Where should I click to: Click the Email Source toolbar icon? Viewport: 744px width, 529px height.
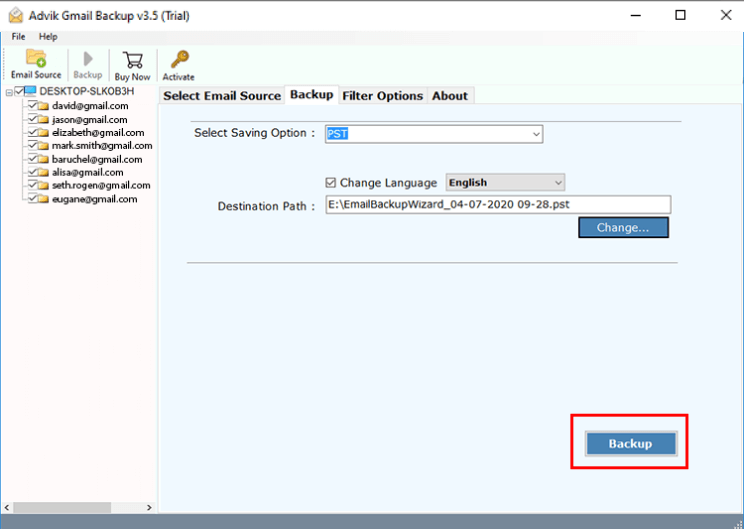pos(36,58)
